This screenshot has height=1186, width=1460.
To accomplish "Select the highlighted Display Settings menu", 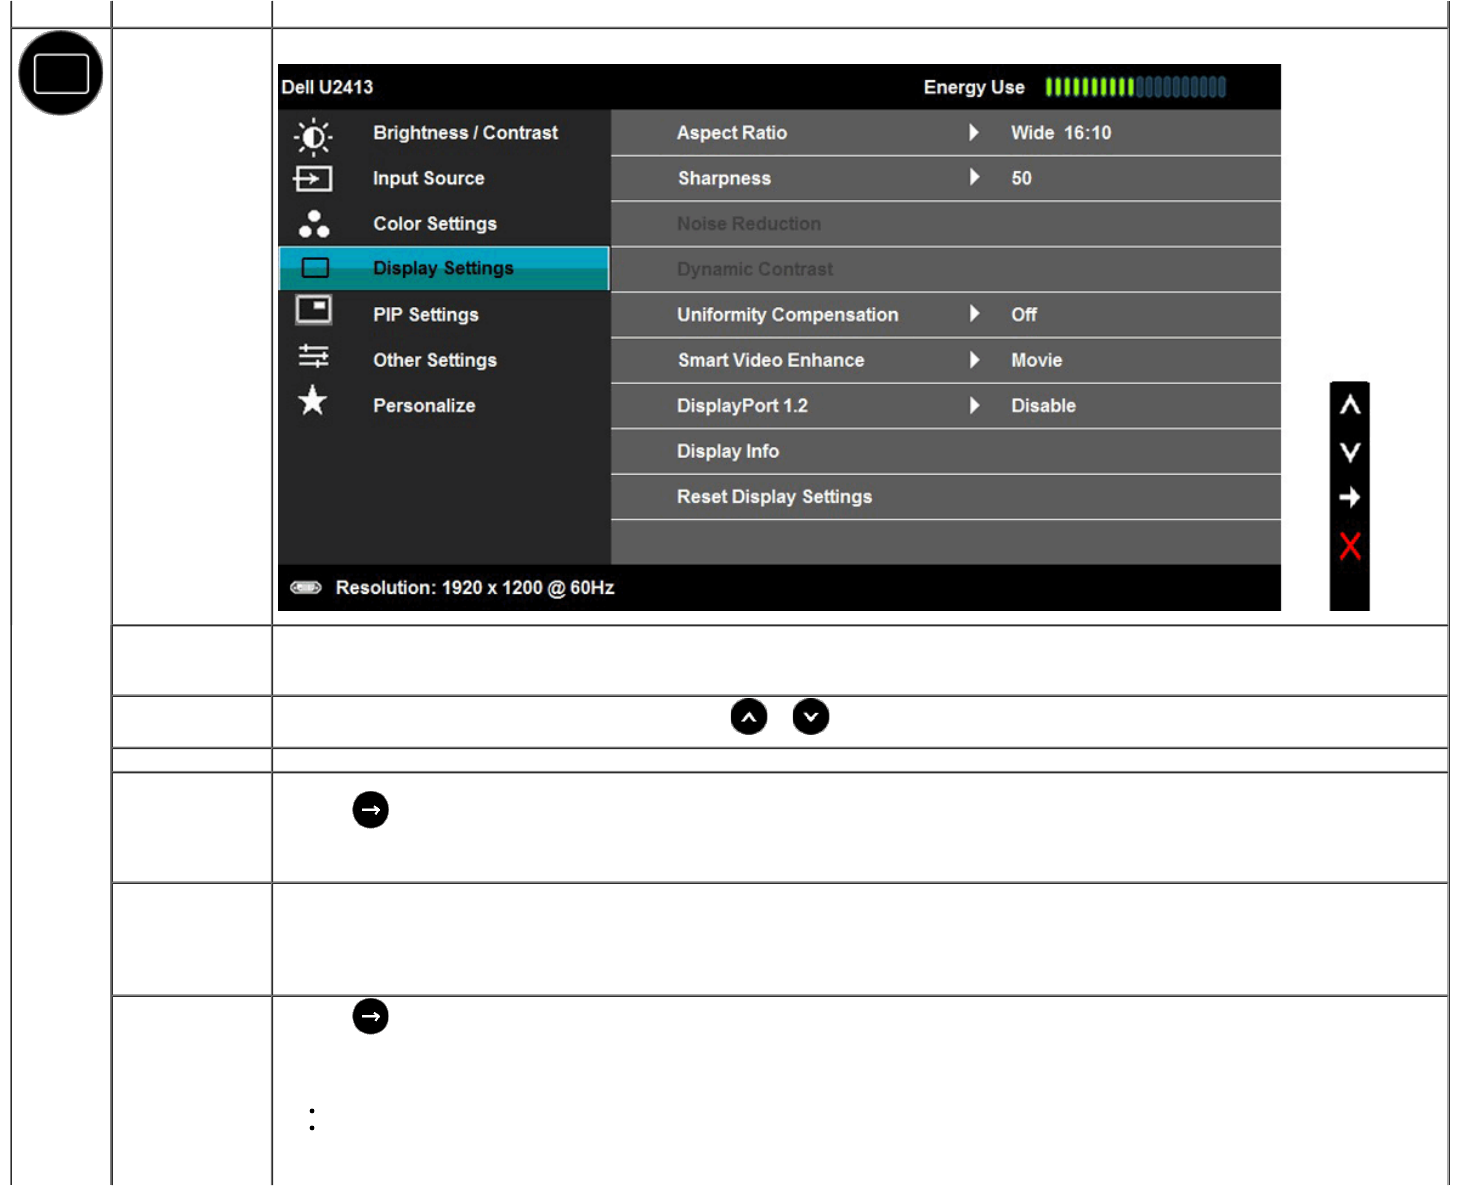I will (x=444, y=268).
